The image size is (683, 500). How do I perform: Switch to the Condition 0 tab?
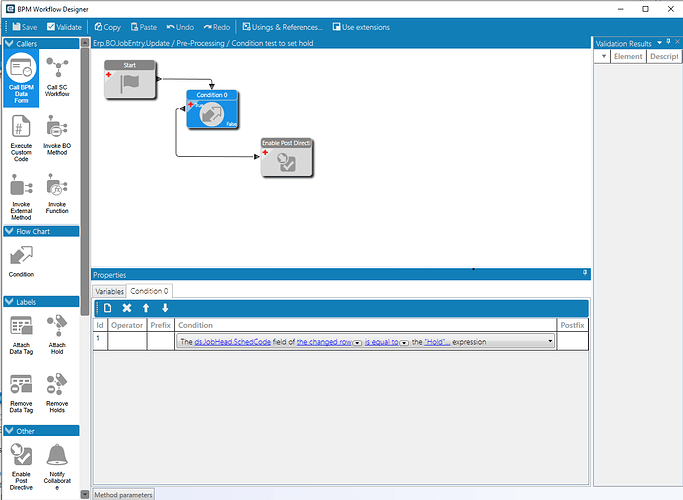point(149,291)
